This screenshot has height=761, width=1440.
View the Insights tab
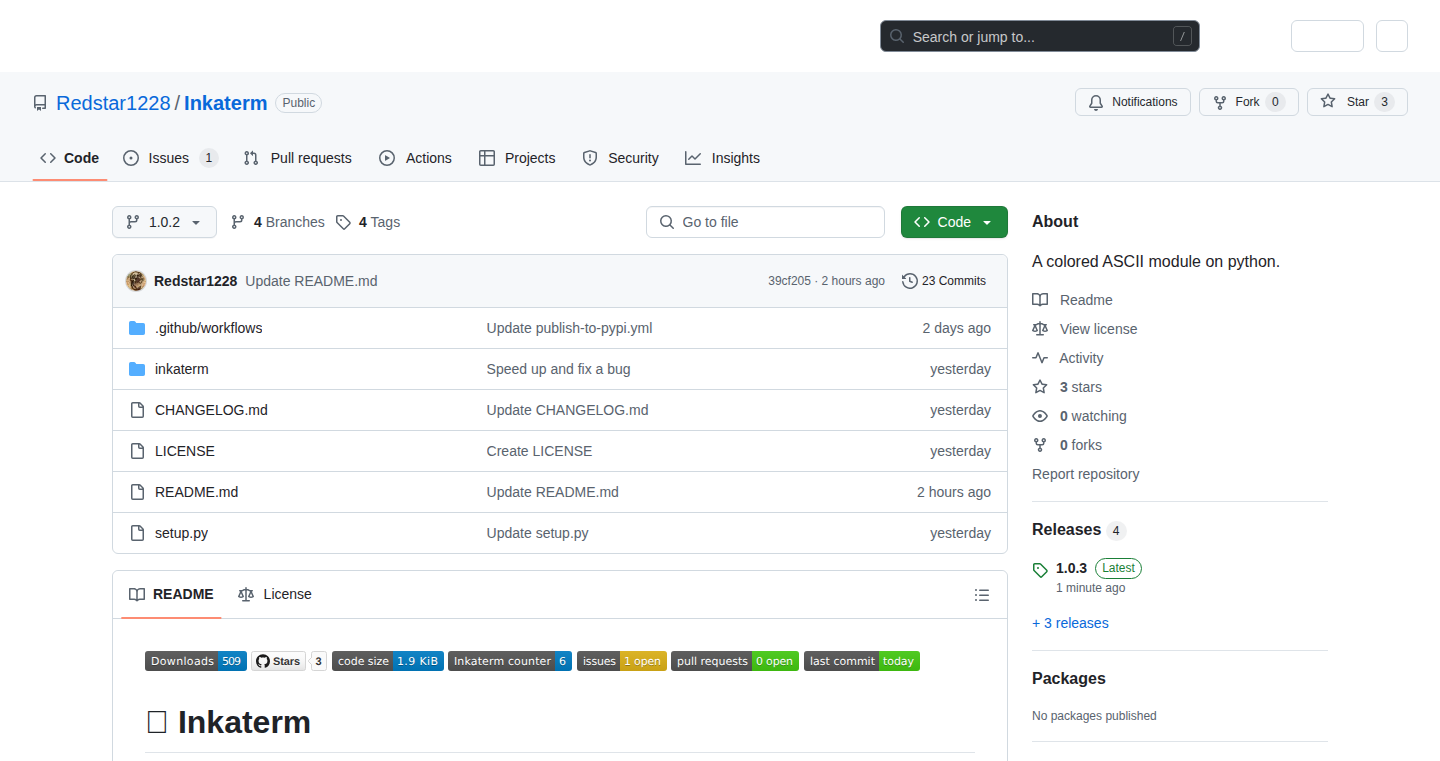pyautogui.click(x=722, y=158)
